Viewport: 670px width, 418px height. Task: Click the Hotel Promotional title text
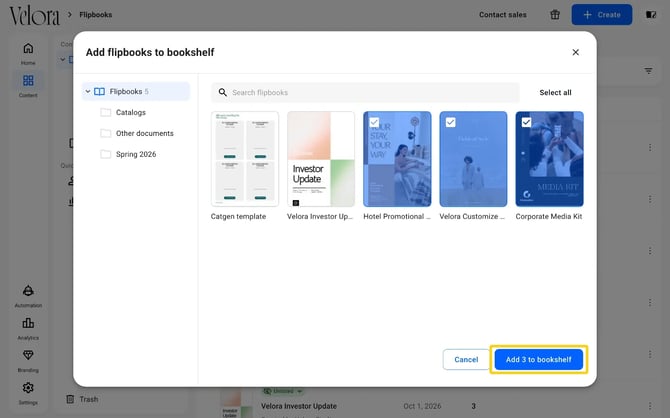click(x=397, y=216)
